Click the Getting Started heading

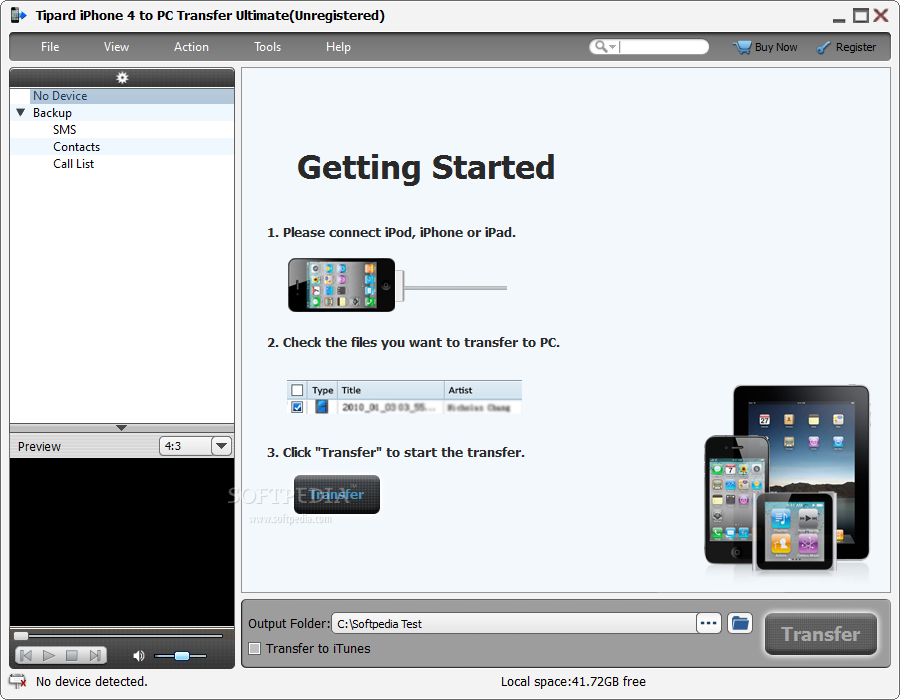coord(426,168)
